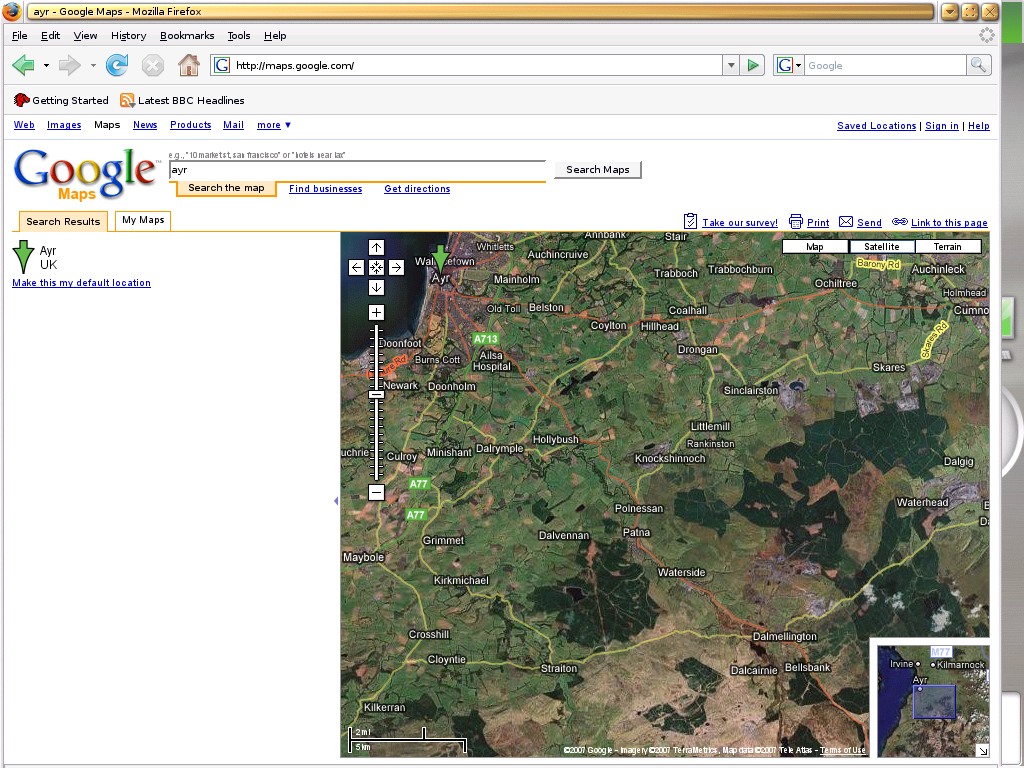The width and height of the screenshot is (1024, 768).
Task: Expand the URL bar history dropdown
Action: click(730, 66)
